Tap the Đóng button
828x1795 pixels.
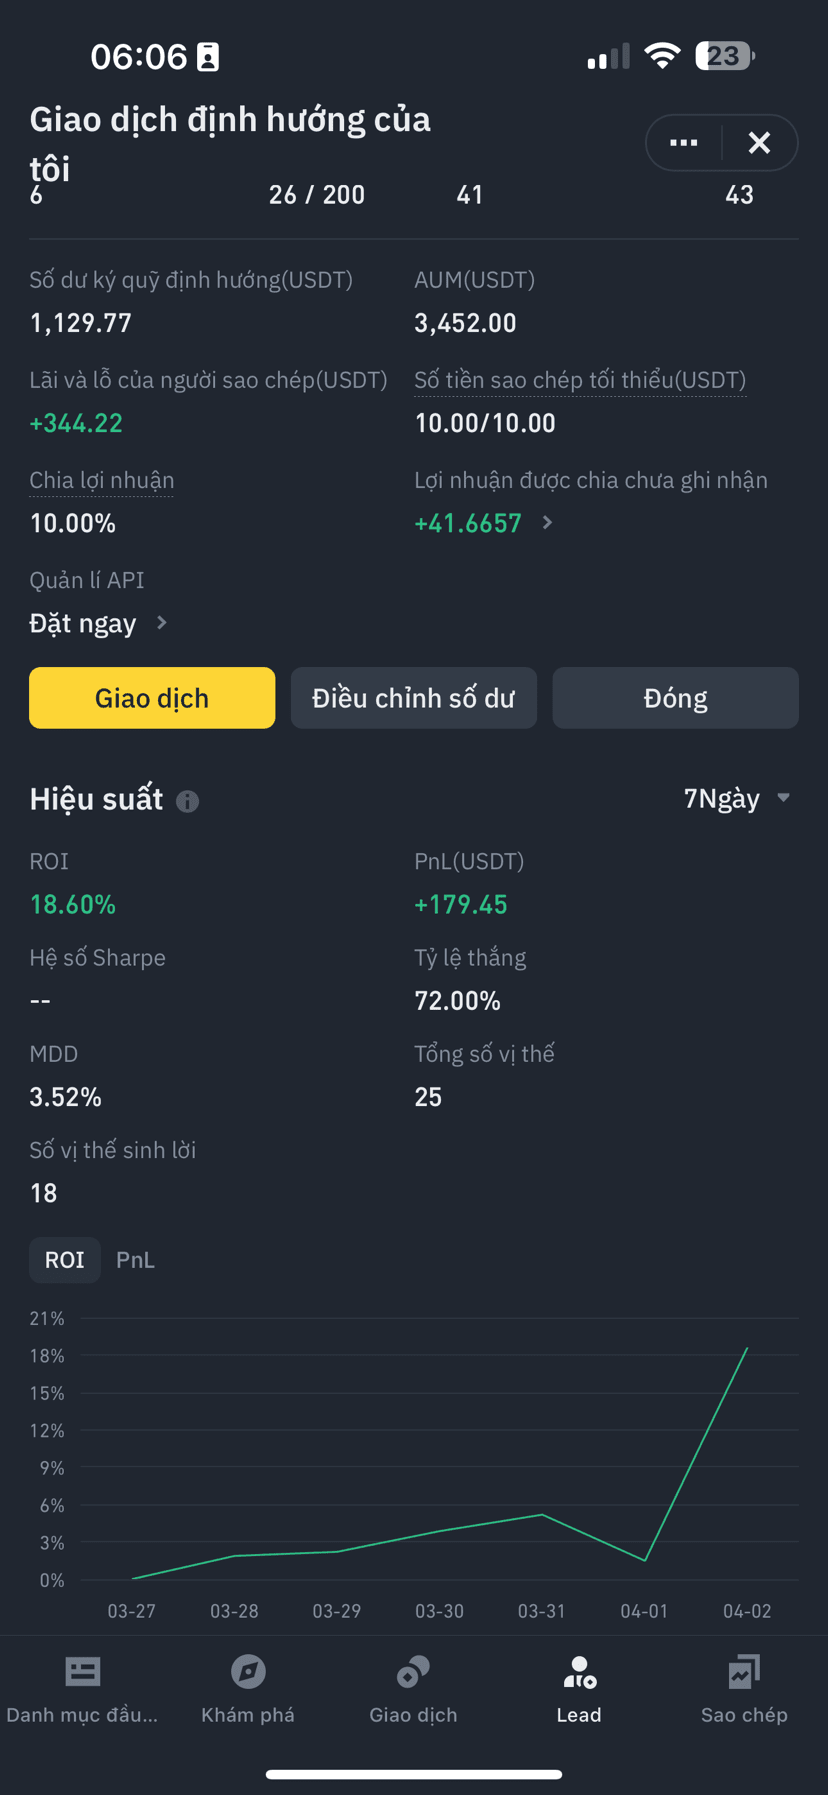[x=676, y=698]
